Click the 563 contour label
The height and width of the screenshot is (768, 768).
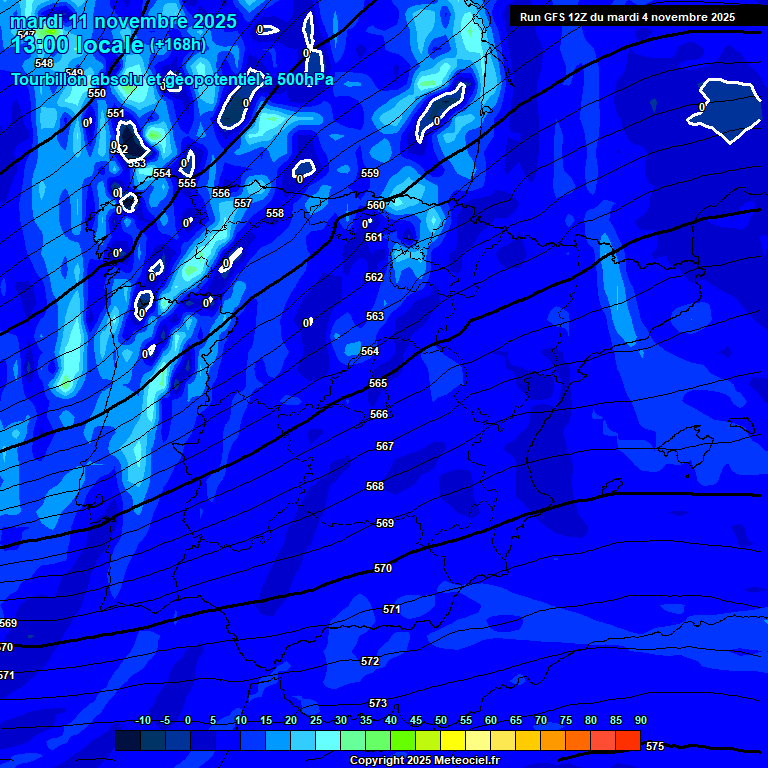pyautogui.click(x=375, y=317)
